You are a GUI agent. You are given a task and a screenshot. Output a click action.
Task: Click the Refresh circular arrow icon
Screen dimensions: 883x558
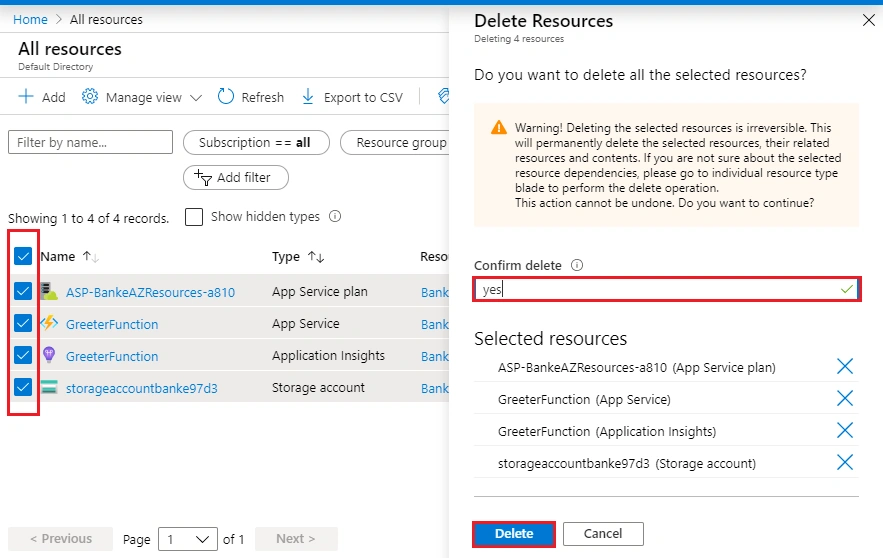(226, 96)
